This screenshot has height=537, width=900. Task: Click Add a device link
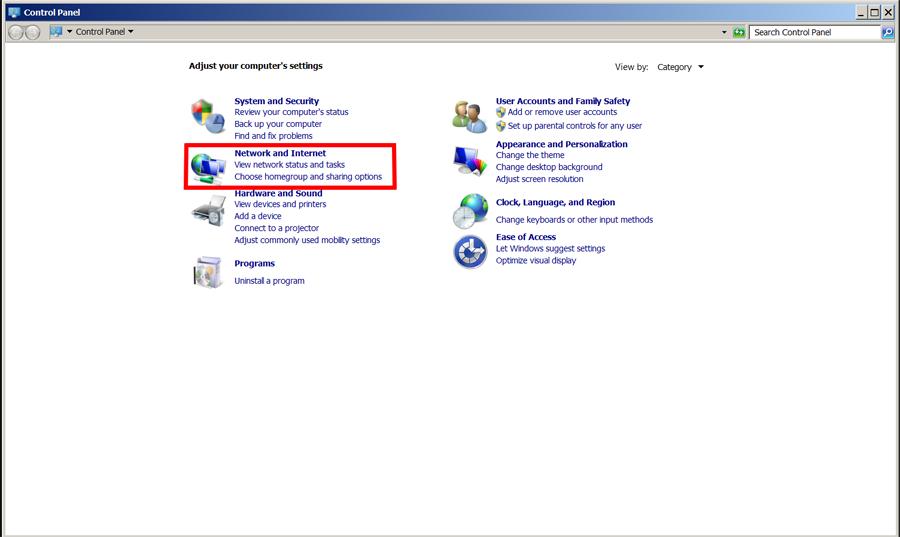tap(258, 216)
